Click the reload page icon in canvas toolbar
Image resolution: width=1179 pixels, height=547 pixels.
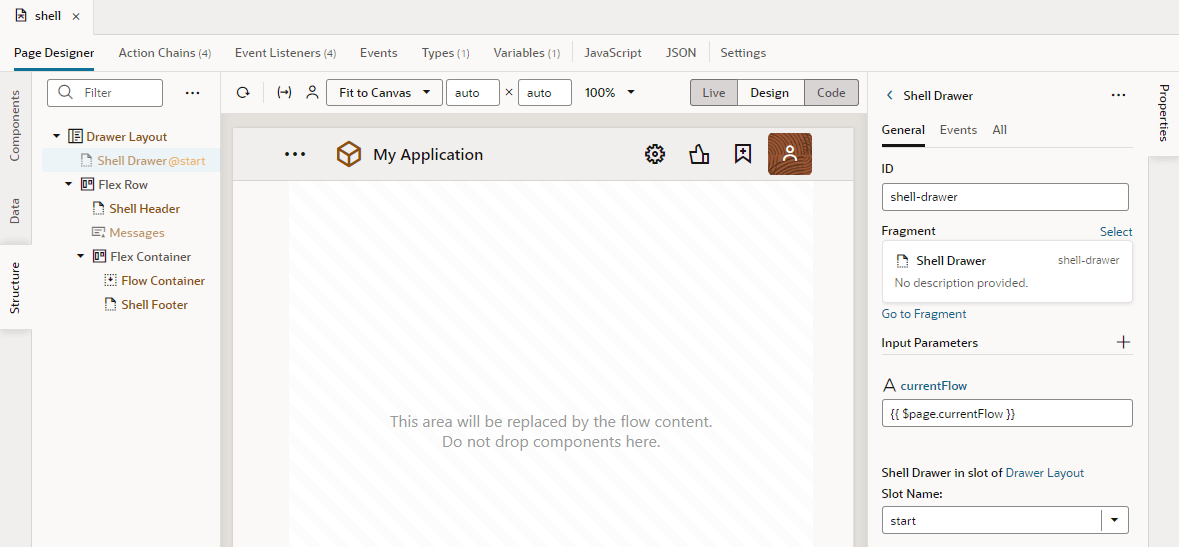[x=243, y=93]
